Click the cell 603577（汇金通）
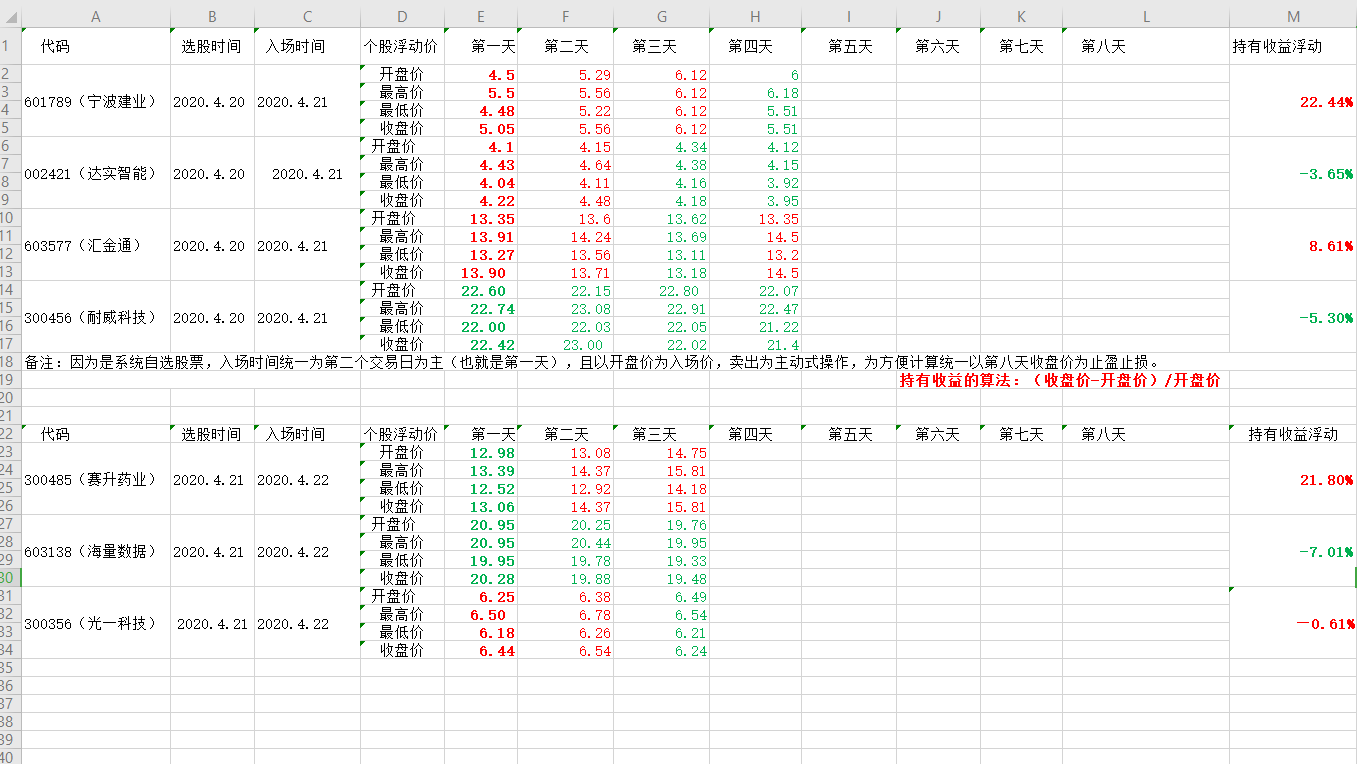1357x764 pixels. [x=96, y=246]
